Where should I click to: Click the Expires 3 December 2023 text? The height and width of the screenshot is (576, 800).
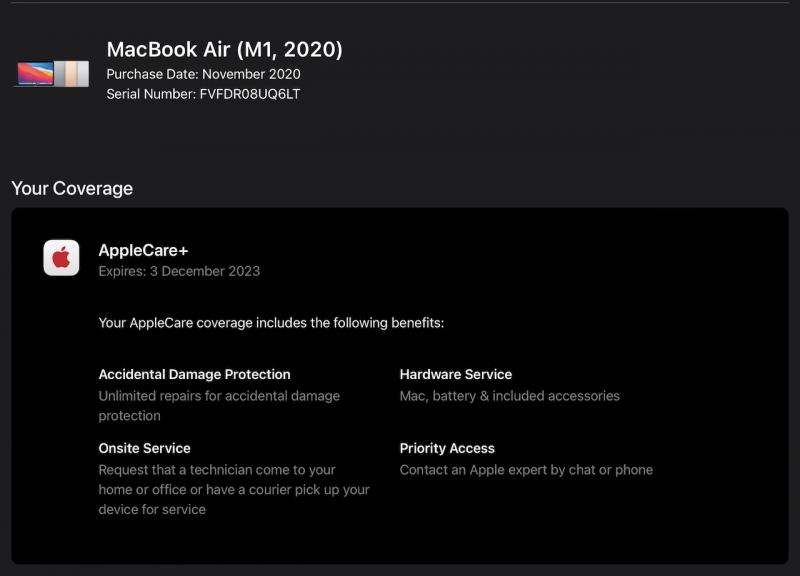click(179, 271)
